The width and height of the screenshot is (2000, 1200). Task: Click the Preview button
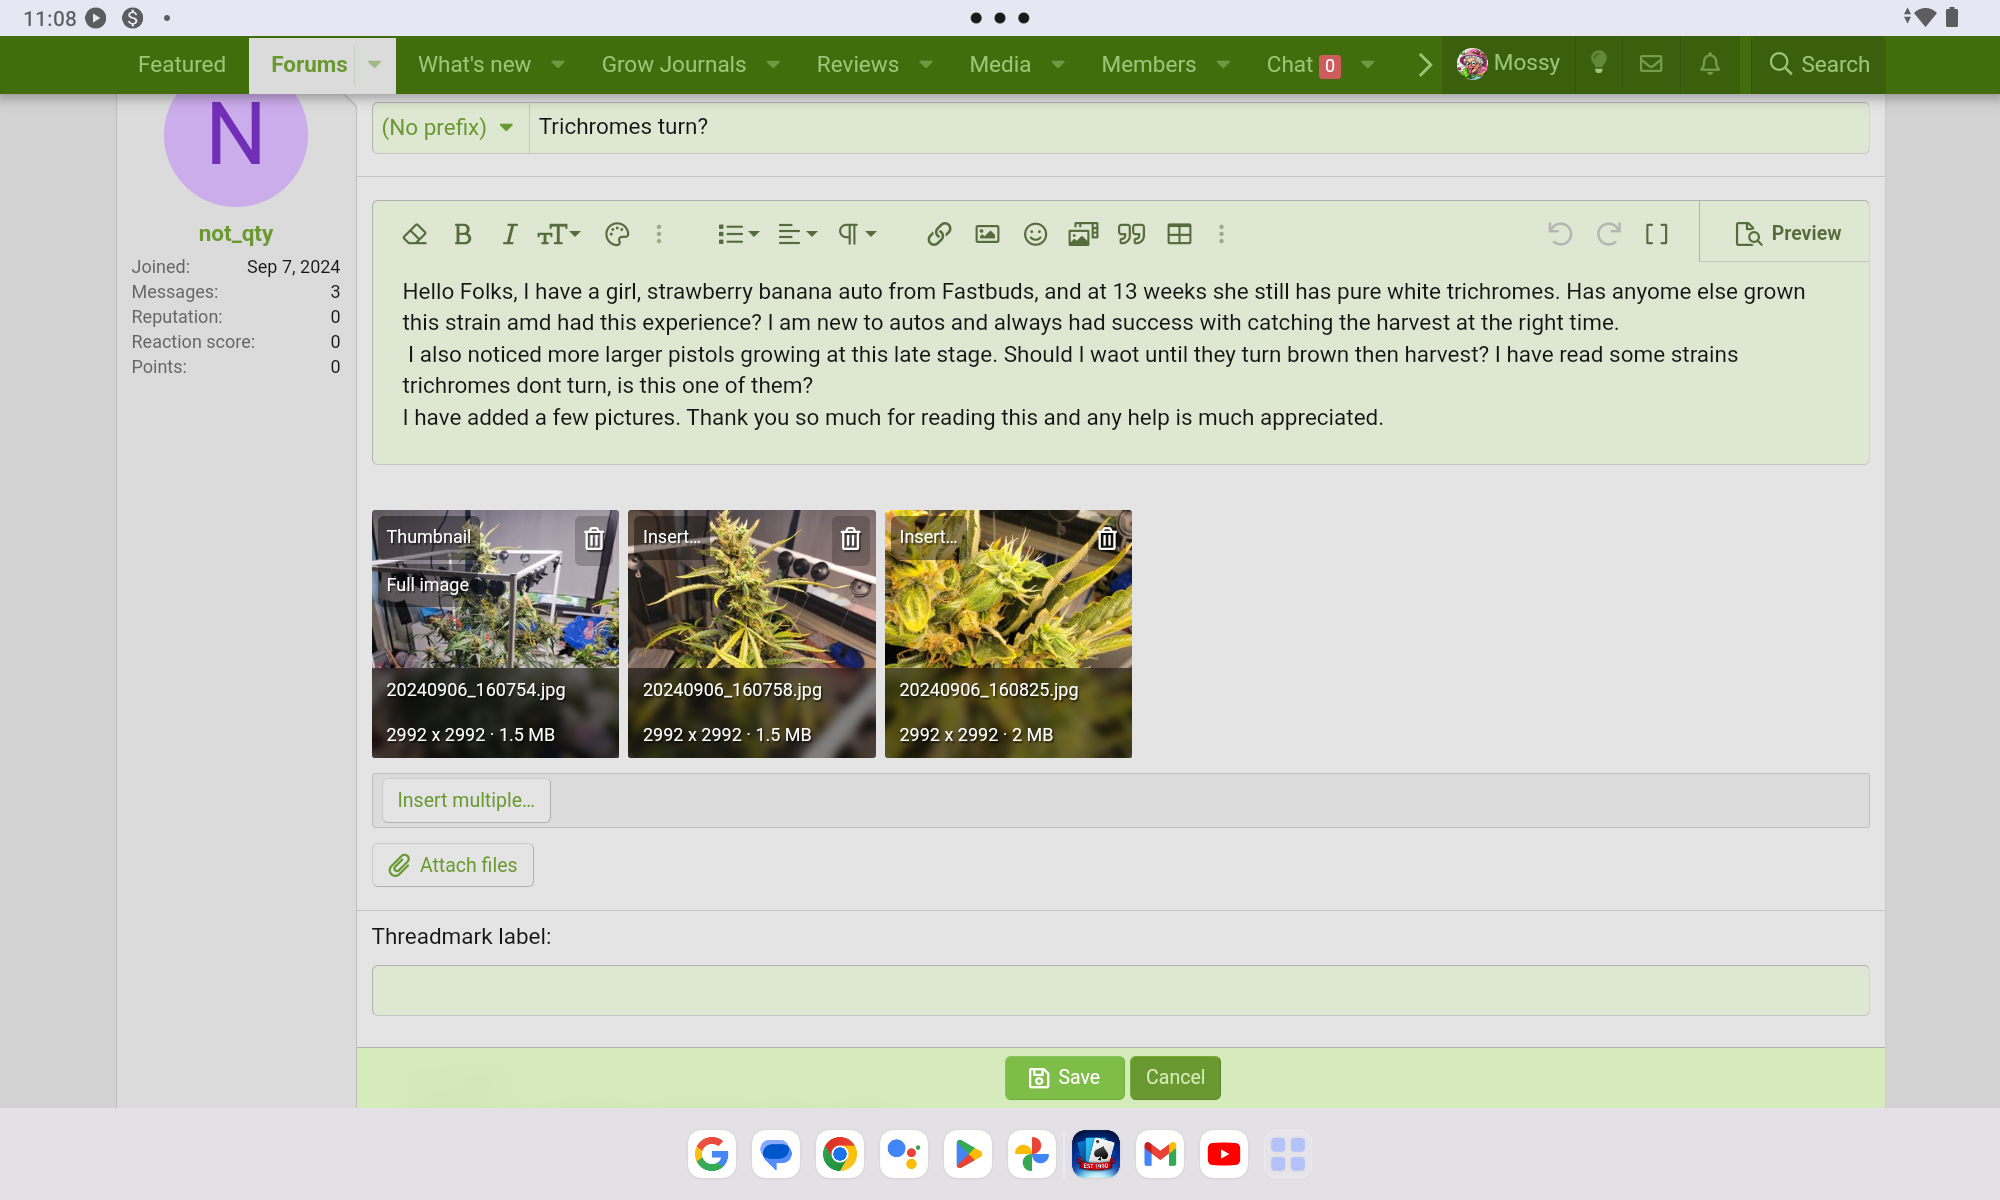tap(1786, 233)
